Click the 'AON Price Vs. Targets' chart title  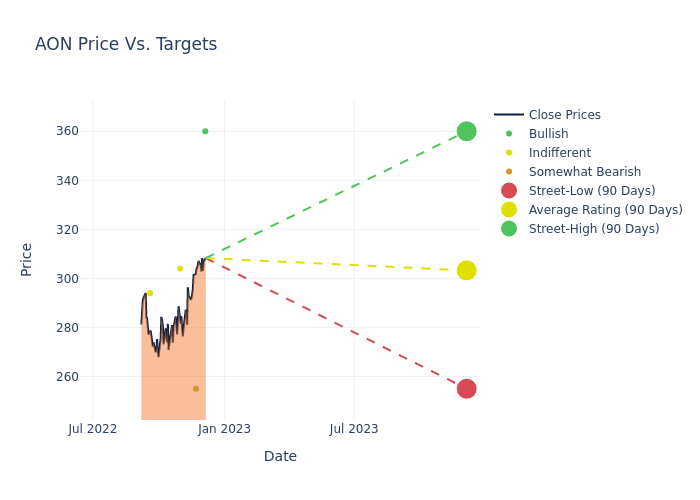[x=126, y=45]
